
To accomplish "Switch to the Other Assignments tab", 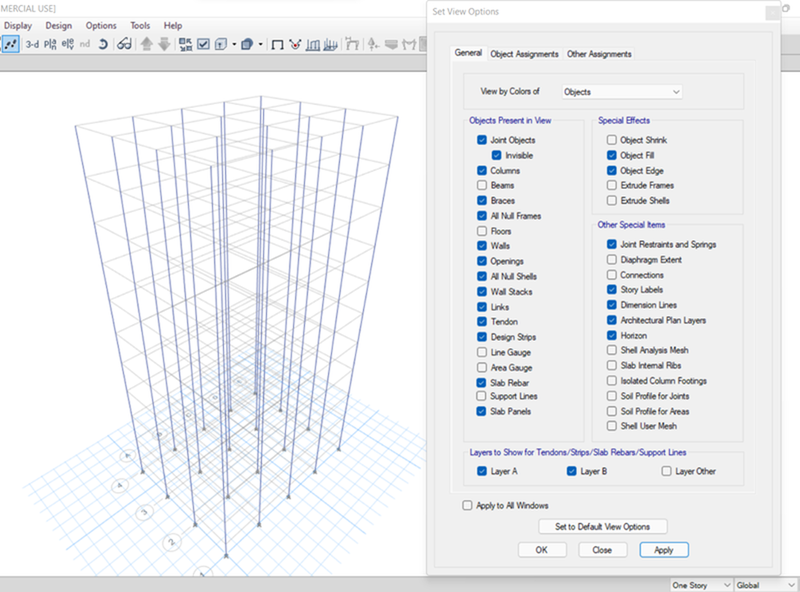I will (x=599, y=54).
